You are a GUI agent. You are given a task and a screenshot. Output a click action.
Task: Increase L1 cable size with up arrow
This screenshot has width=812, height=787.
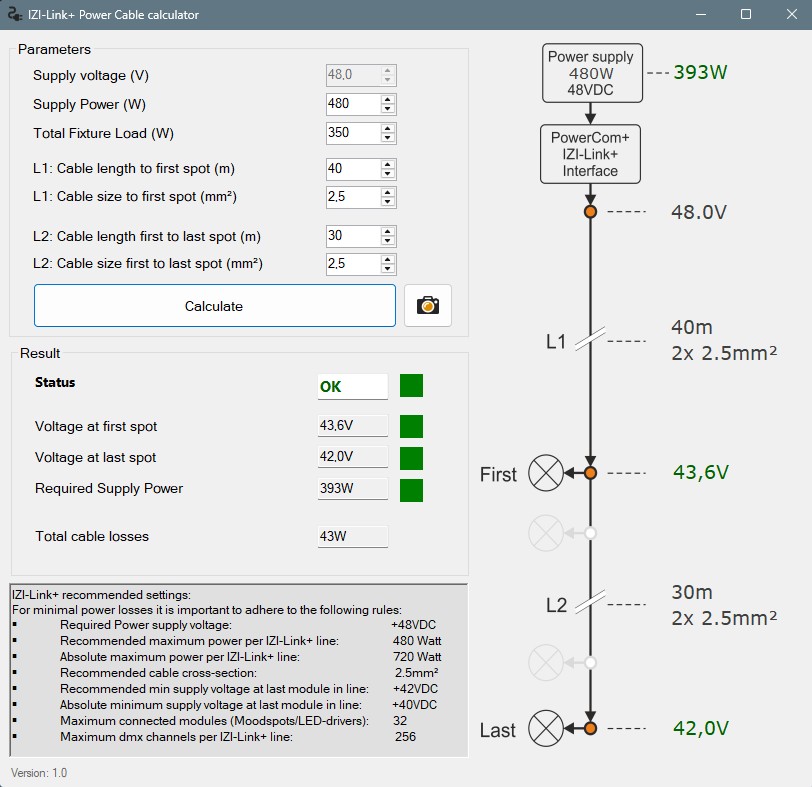click(x=388, y=192)
